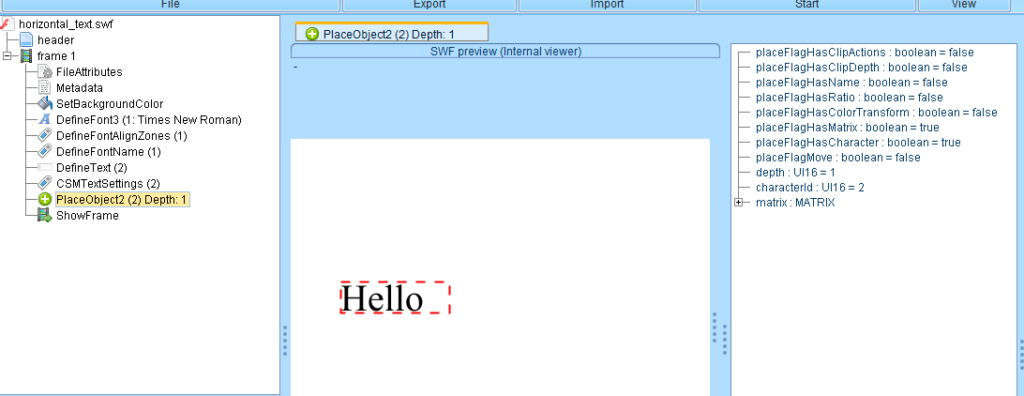This screenshot has height=396, width=1024.
Task: Click the splitter handle between tree and preview
Action: 285,340
